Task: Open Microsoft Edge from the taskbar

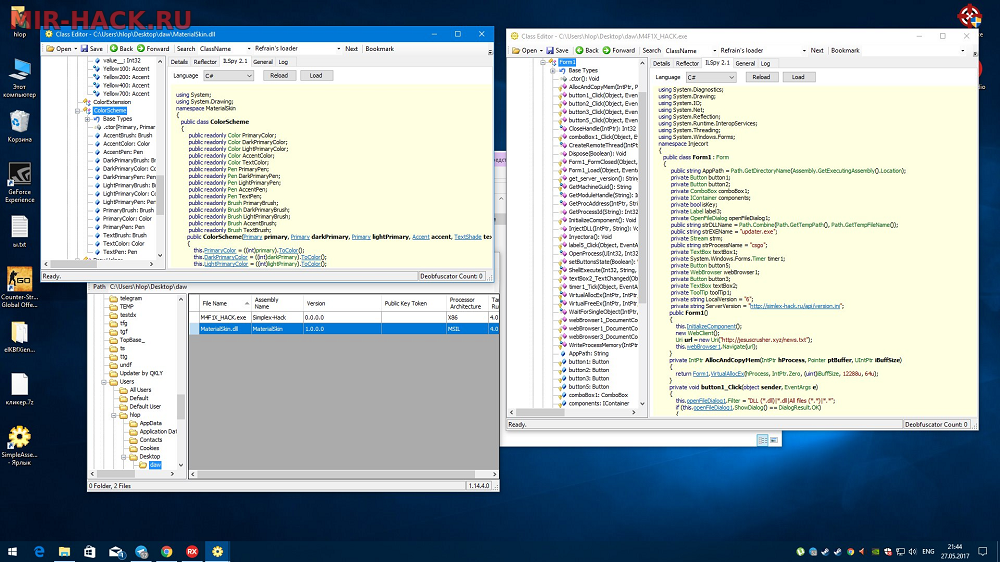Action: (x=40, y=551)
